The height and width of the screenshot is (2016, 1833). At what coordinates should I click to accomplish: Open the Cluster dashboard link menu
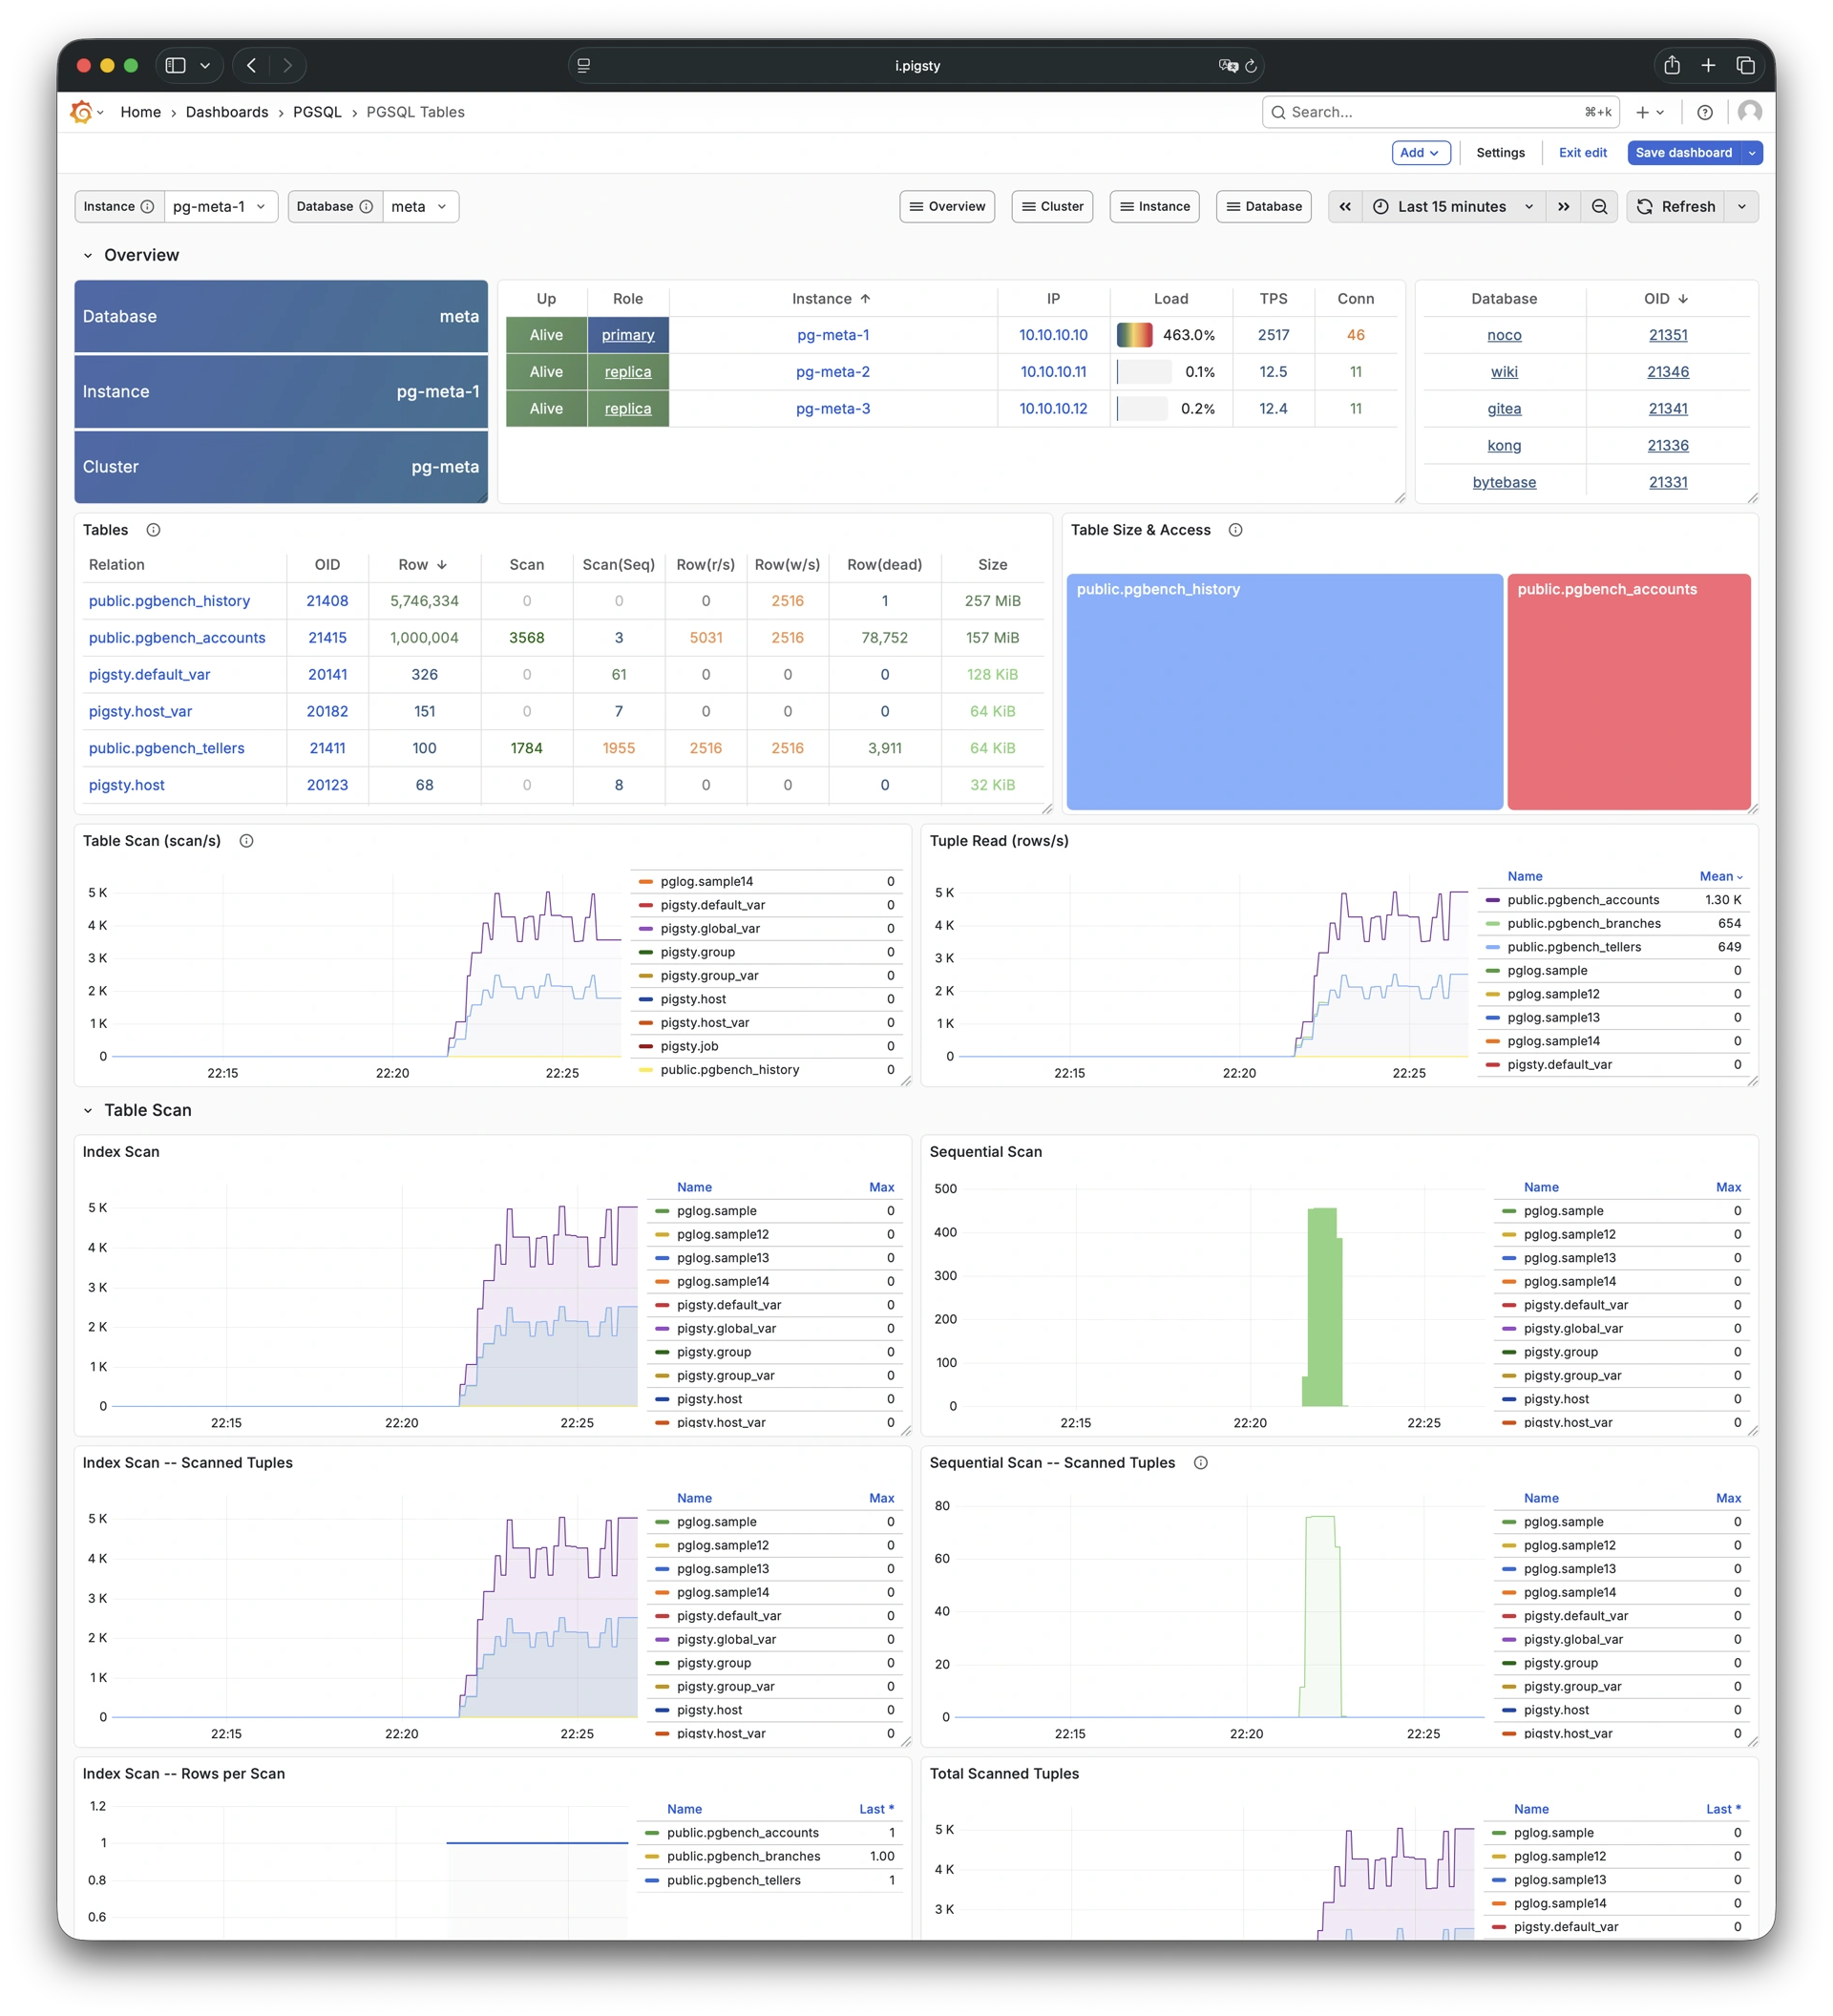(x=1052, y=207)
